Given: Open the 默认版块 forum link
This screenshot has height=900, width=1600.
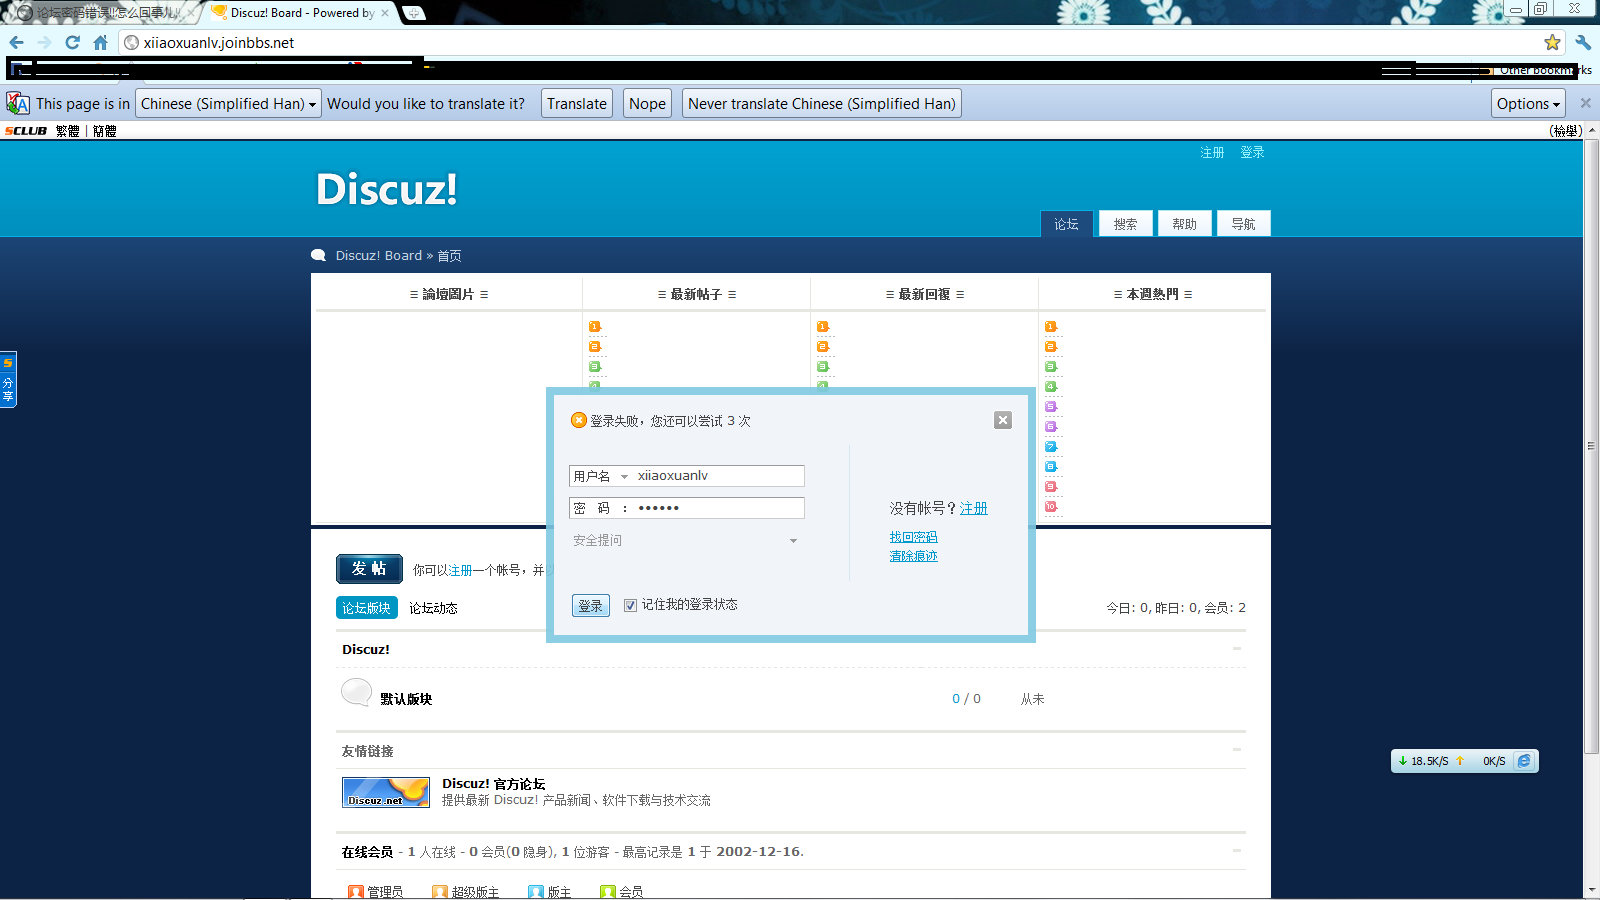Looking at the screenshot, I should tap(406, 699).
